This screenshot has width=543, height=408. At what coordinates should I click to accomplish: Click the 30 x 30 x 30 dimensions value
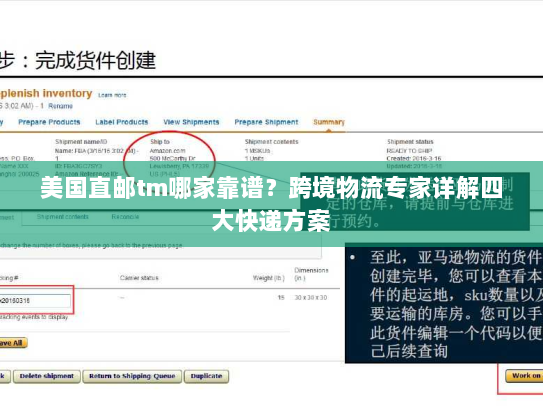click(x=311, y=298)
